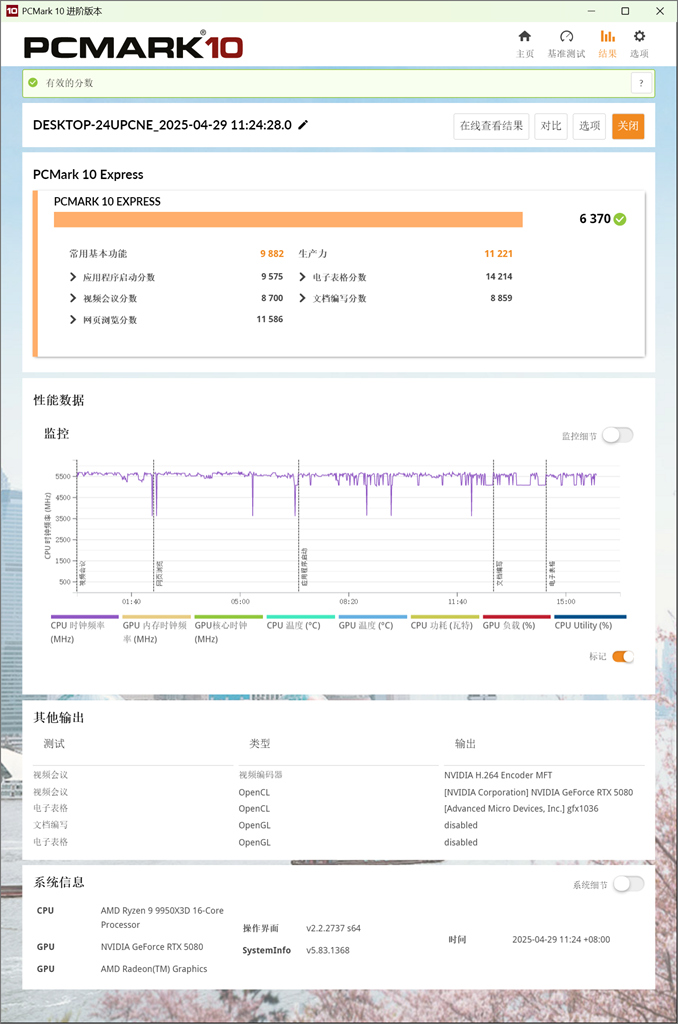
Task: Click the NVIDIA GeForce RTX 5080 OpenCL output
Action: point(538,792)
